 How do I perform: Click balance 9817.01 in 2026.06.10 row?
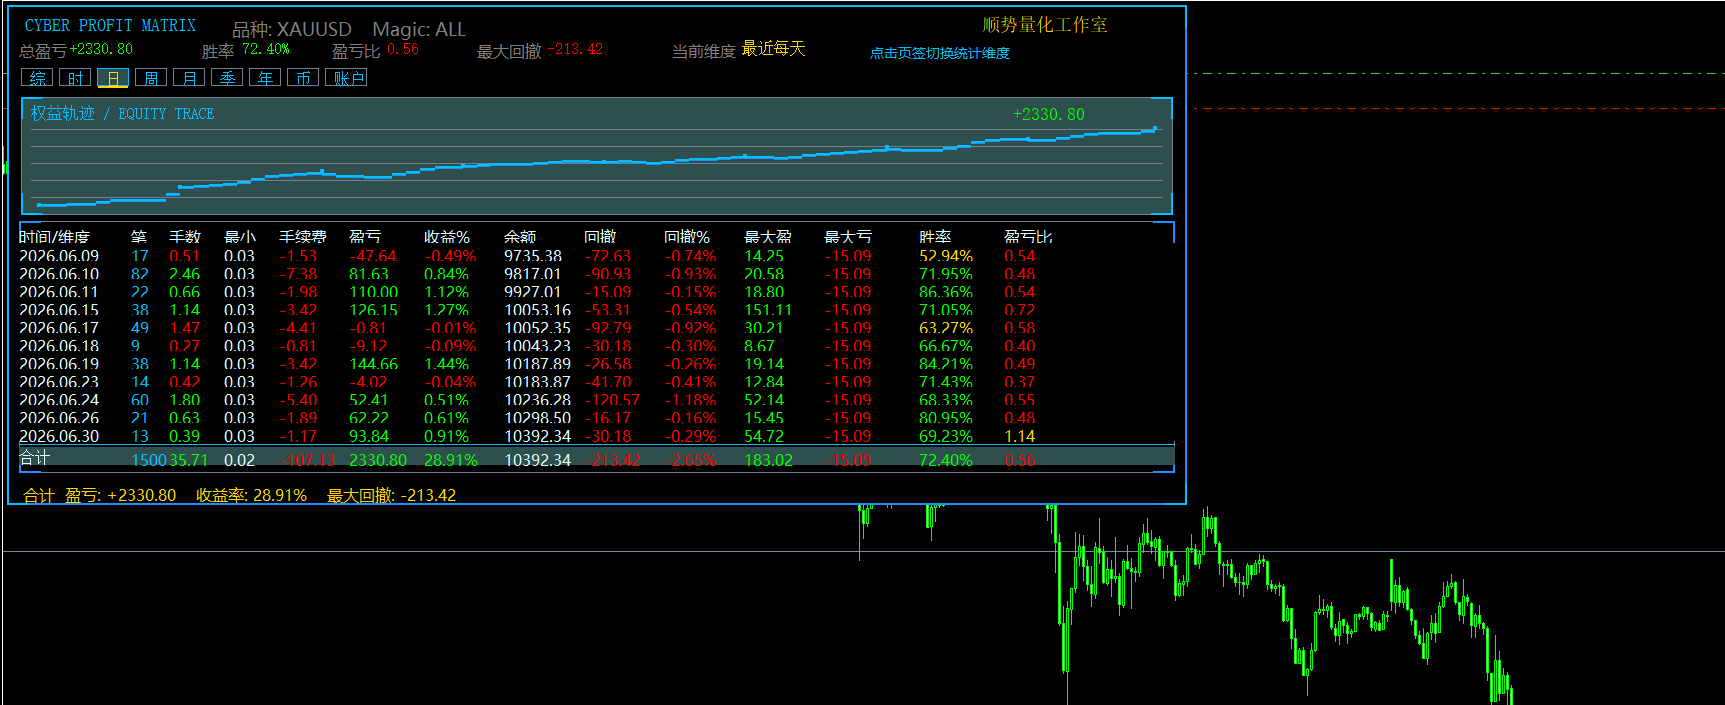[x=533, y=274]
